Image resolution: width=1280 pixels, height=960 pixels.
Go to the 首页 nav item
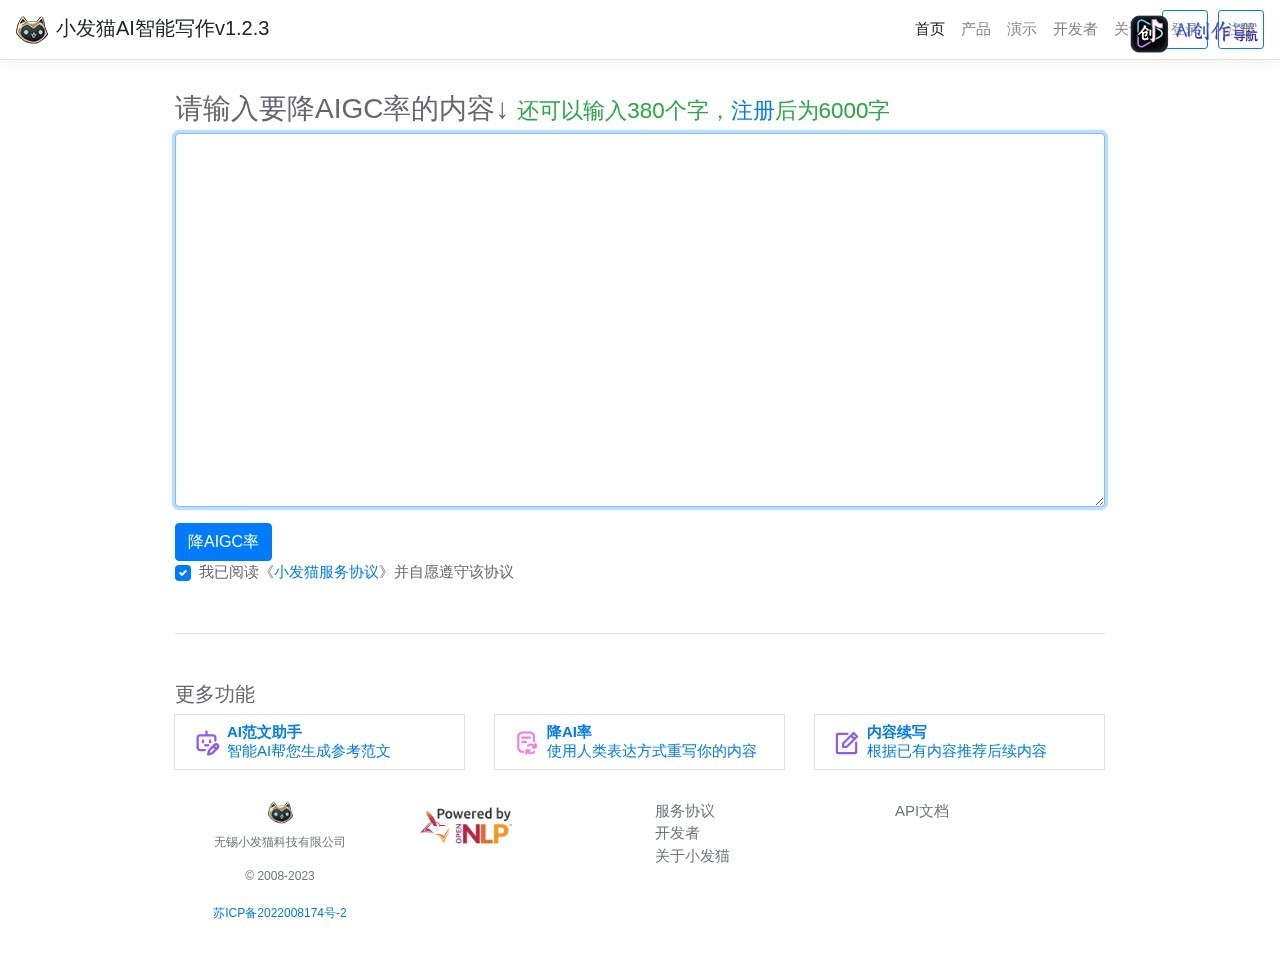pos(930,29)
